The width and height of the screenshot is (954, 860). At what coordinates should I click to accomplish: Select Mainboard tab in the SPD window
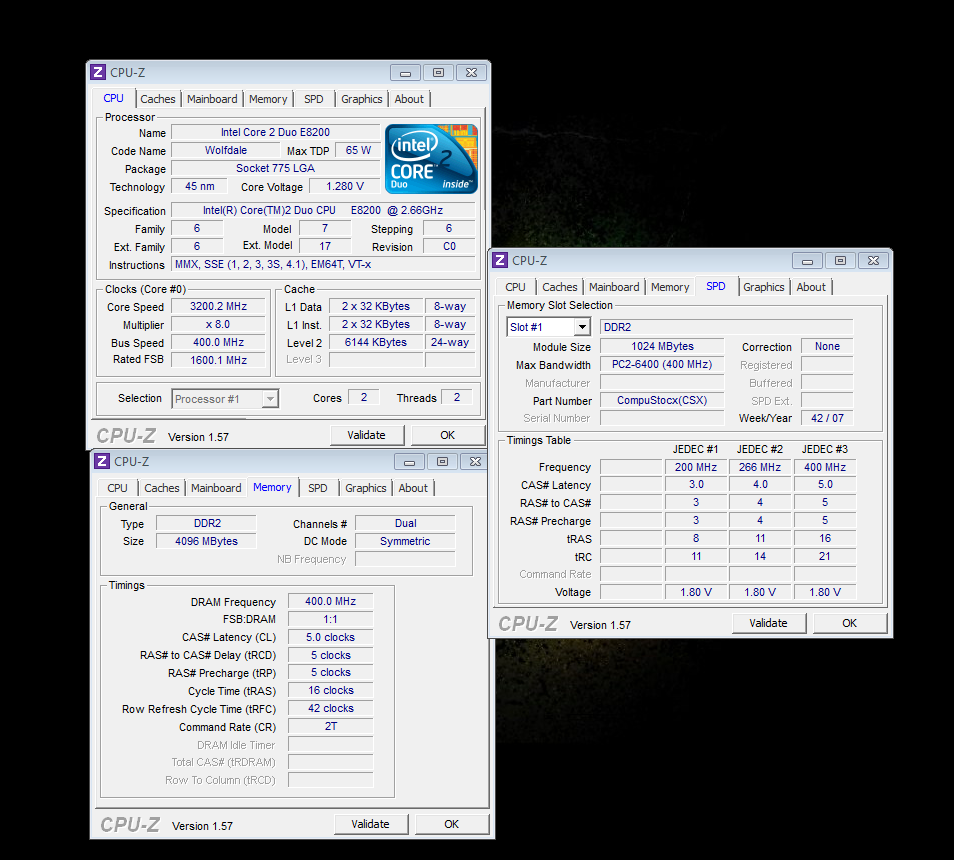click(x=614, y=287)
